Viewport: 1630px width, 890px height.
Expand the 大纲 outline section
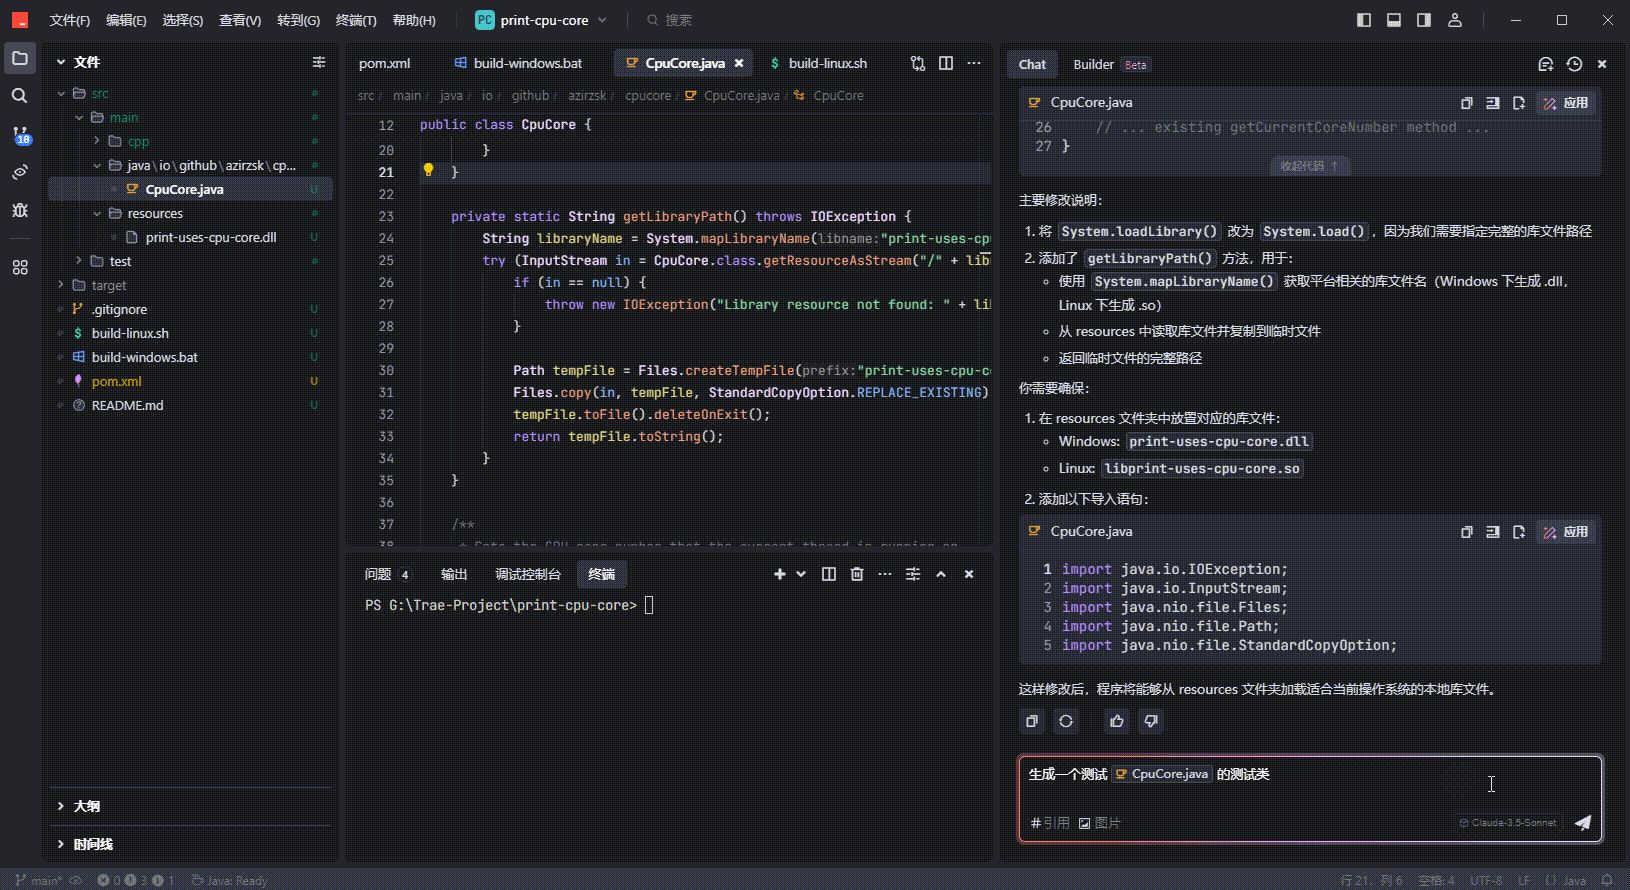pyautogui.click(x=87, y=806)
